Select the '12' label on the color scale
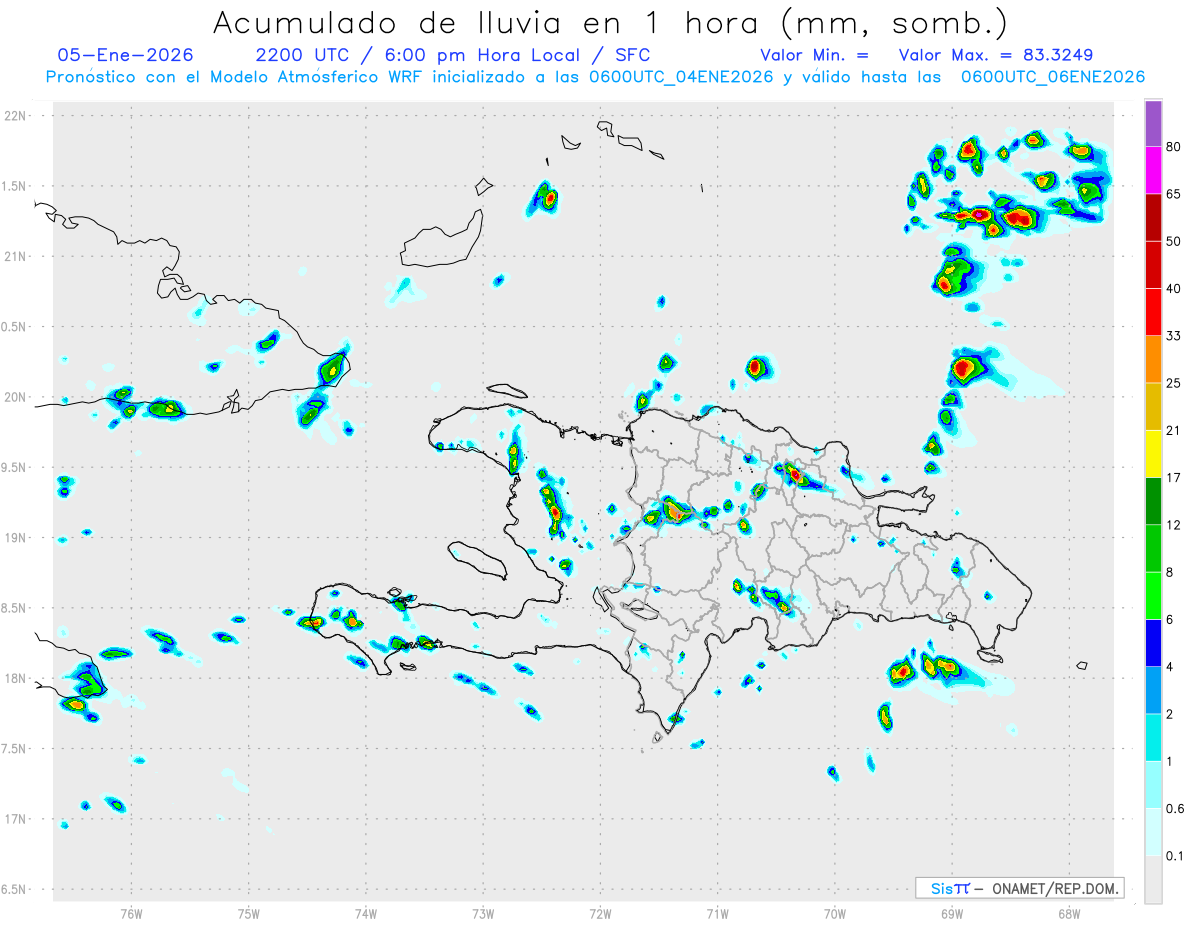The height and width of the screenshot is (927, 1200). tap(1174, 525)
